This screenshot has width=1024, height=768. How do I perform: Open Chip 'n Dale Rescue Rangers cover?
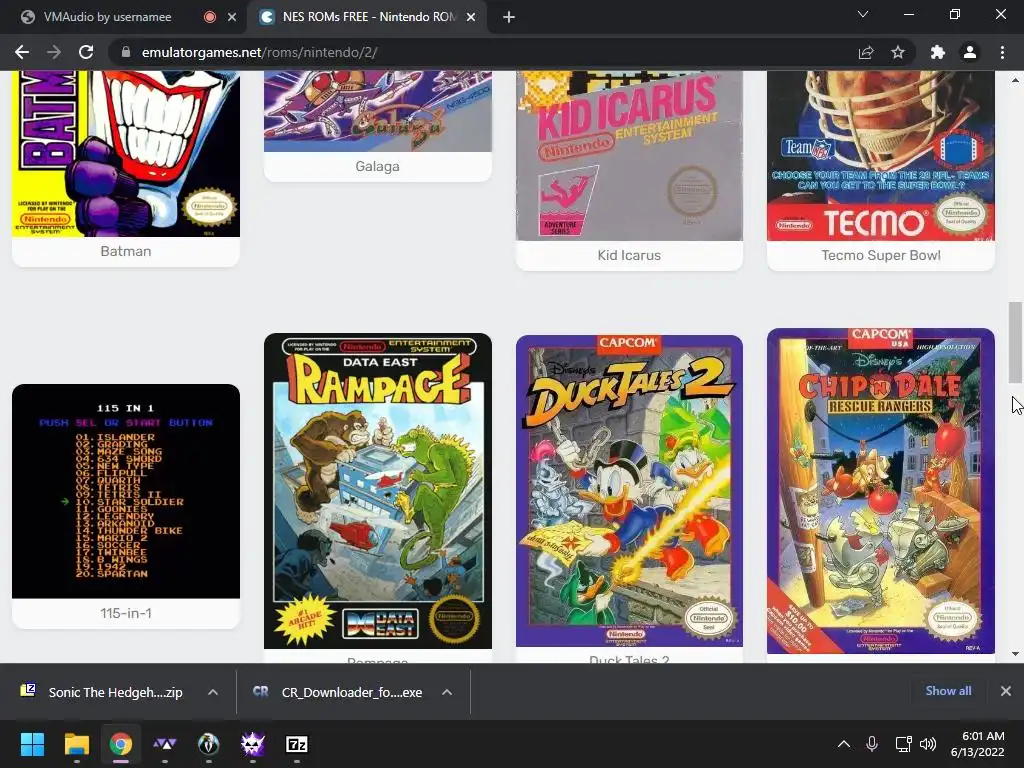coord(881,491)
